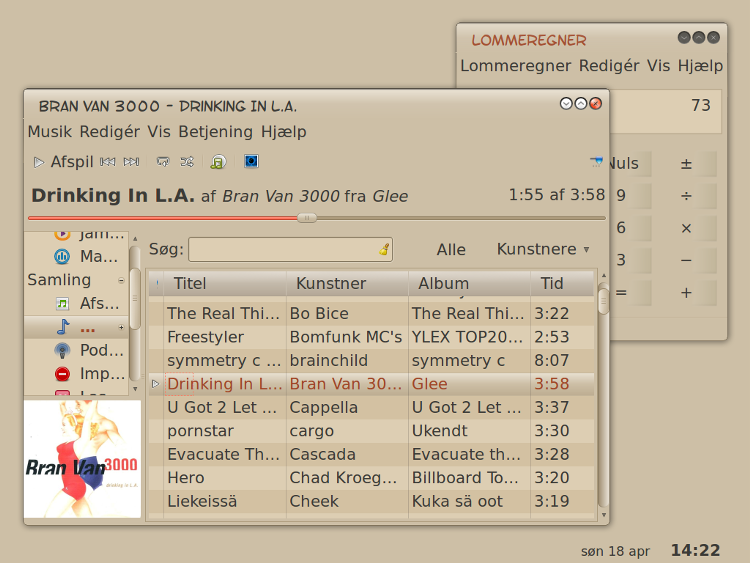750x563 pixels.
Task: Click the minus key on calculator
Action: pos(687,260)
